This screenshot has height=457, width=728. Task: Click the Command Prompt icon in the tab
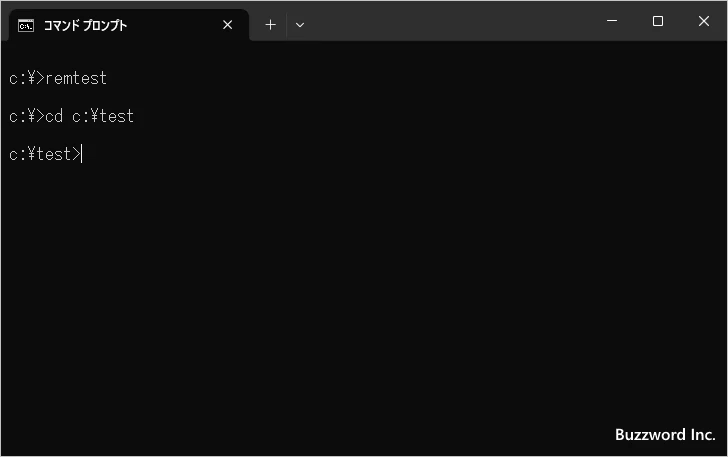click(x=27, y=25)
